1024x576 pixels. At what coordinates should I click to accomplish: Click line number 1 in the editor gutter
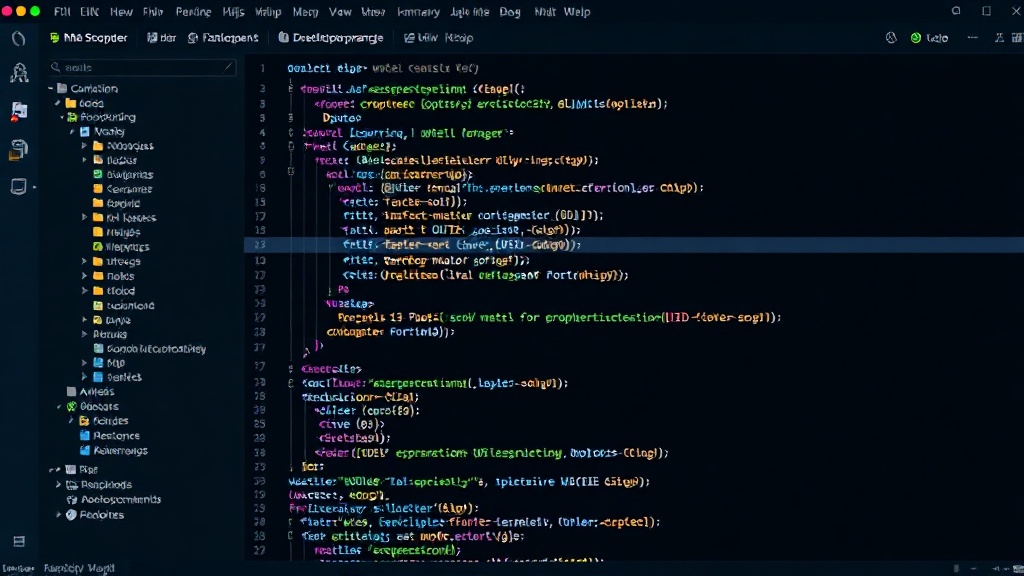click(263, 68)
